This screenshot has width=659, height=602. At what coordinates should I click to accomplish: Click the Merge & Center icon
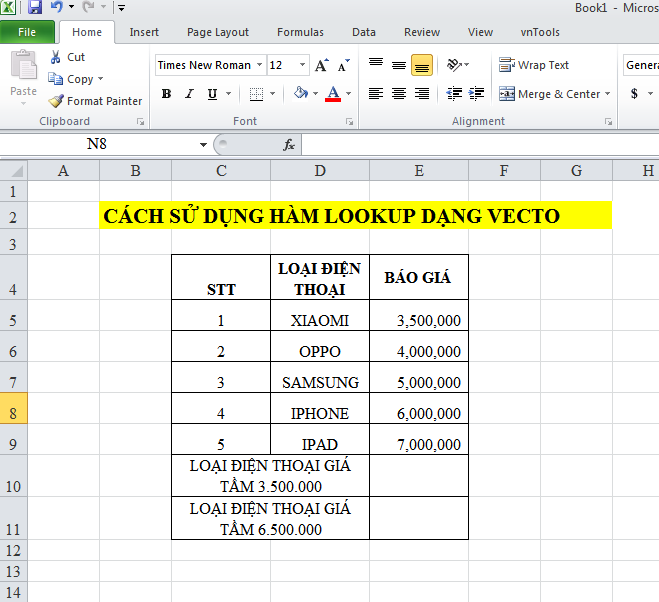[x=506, y=94]
